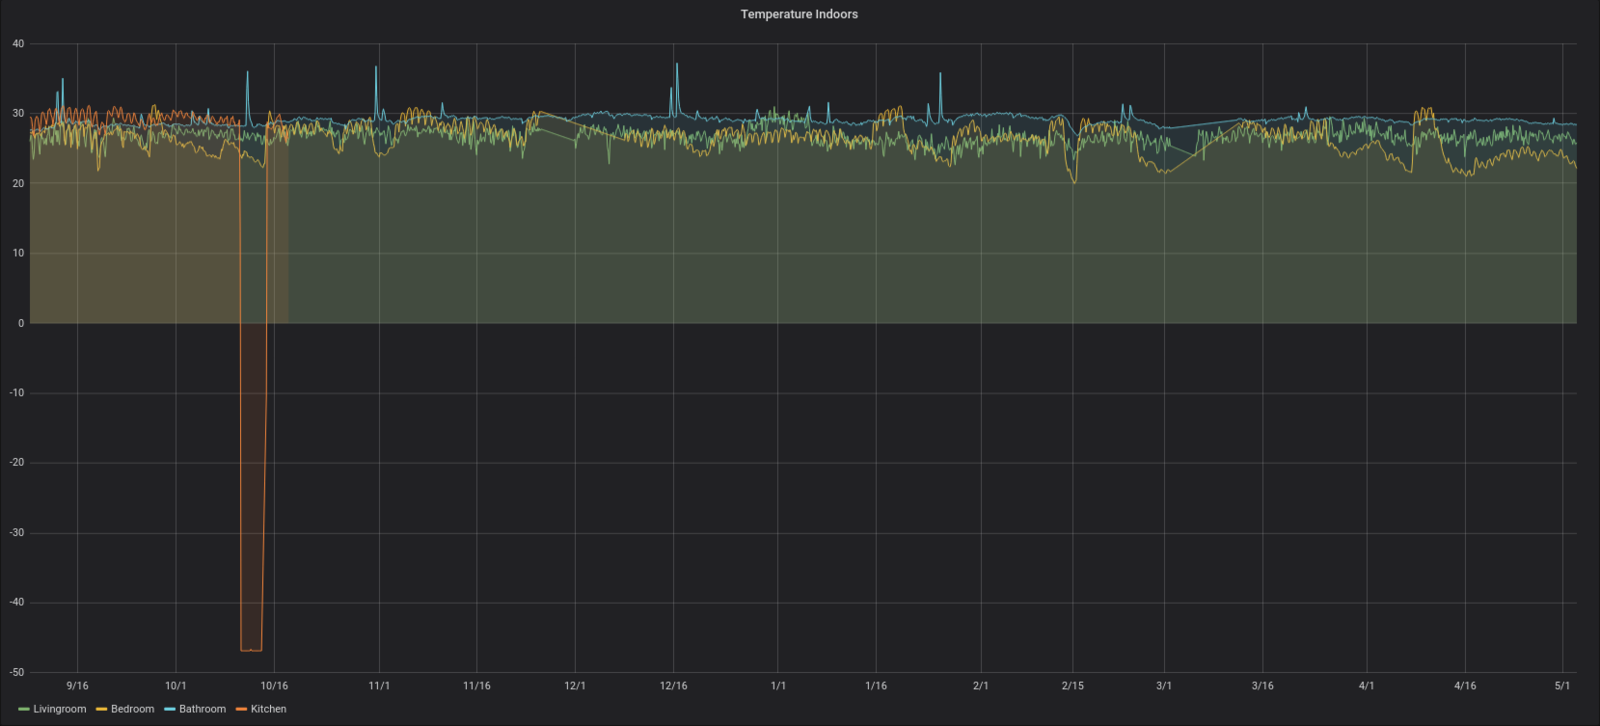The height and width of the screenshot is (726, 1600).
Task: Click the 3/1 x-axis date label
Action: click(x=1164, y=686)
